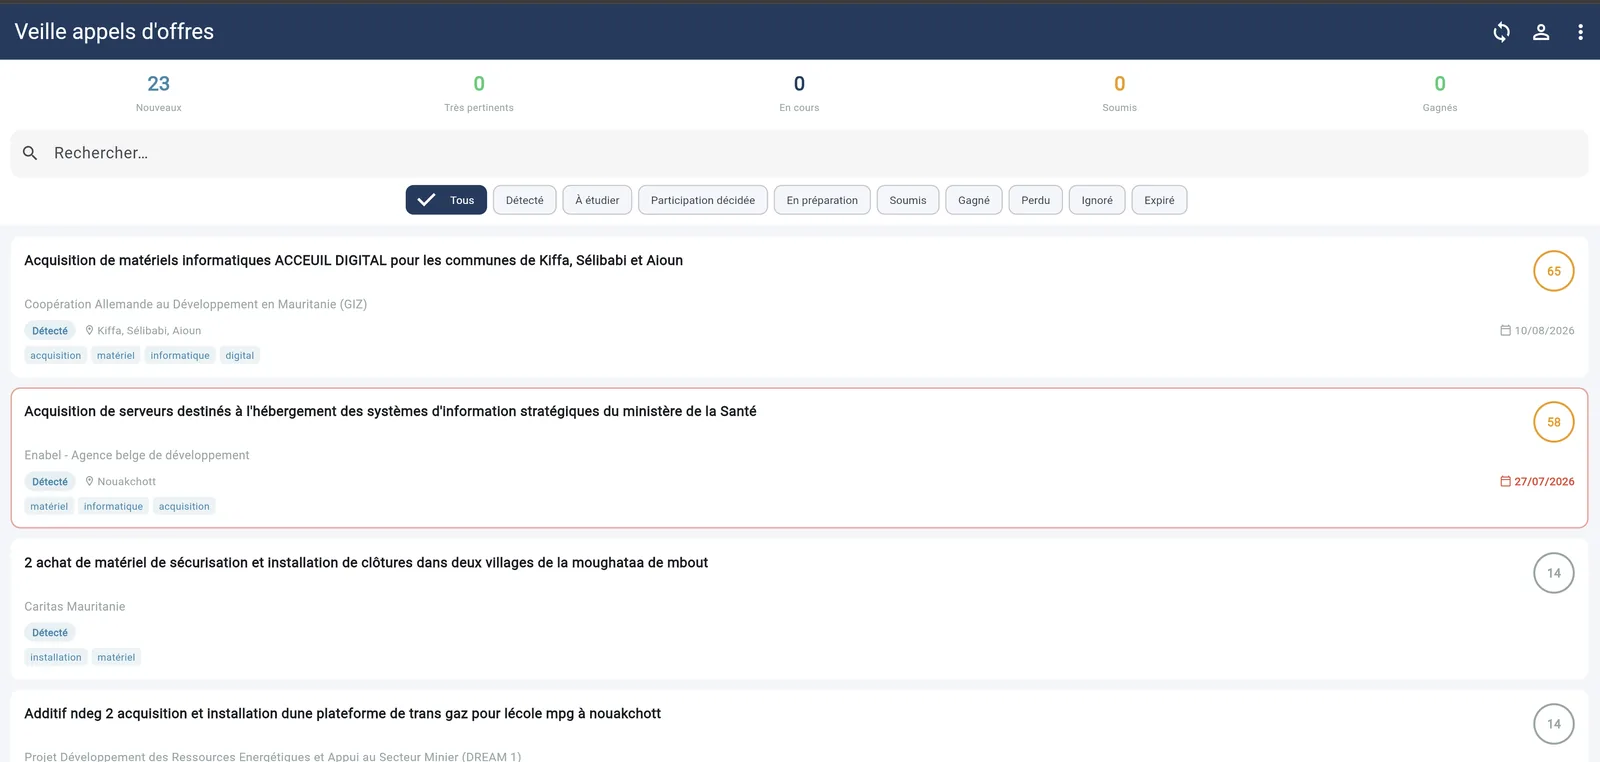Click the 27/07/2026 deadline date

(x=1544, y=481)
